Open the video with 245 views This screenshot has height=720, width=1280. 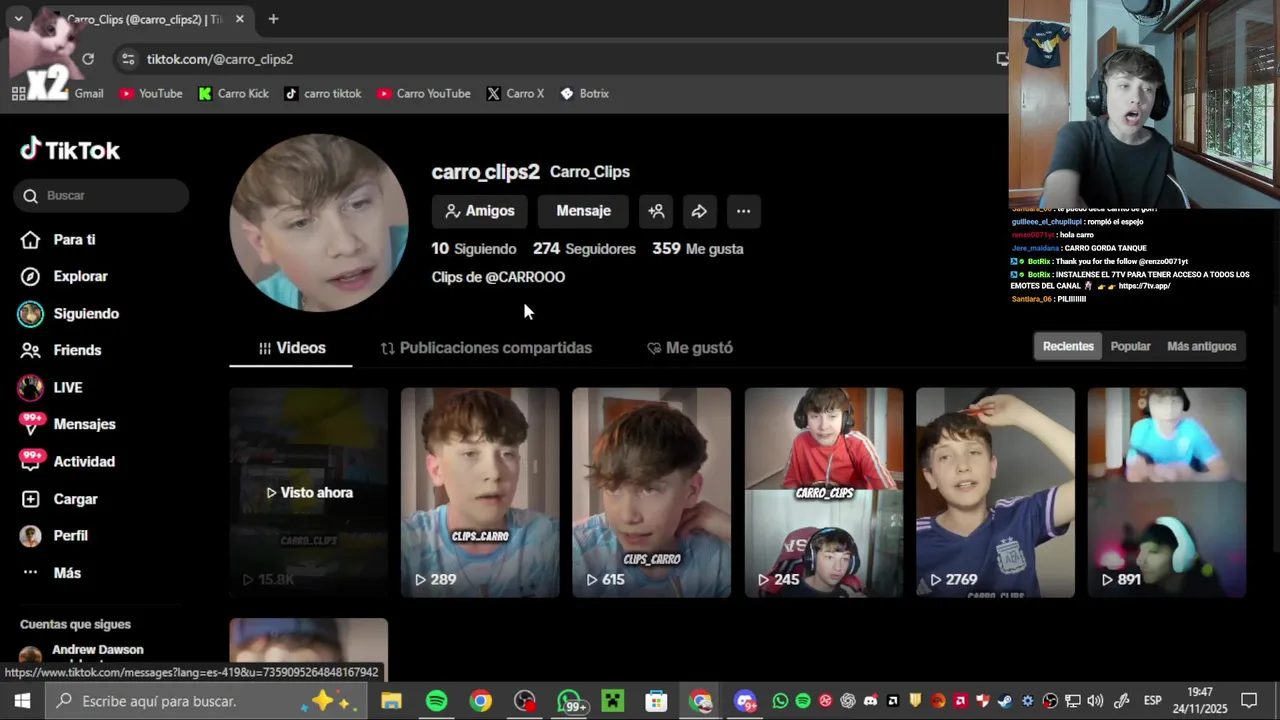pyautogui.click(x=823, y=493)
